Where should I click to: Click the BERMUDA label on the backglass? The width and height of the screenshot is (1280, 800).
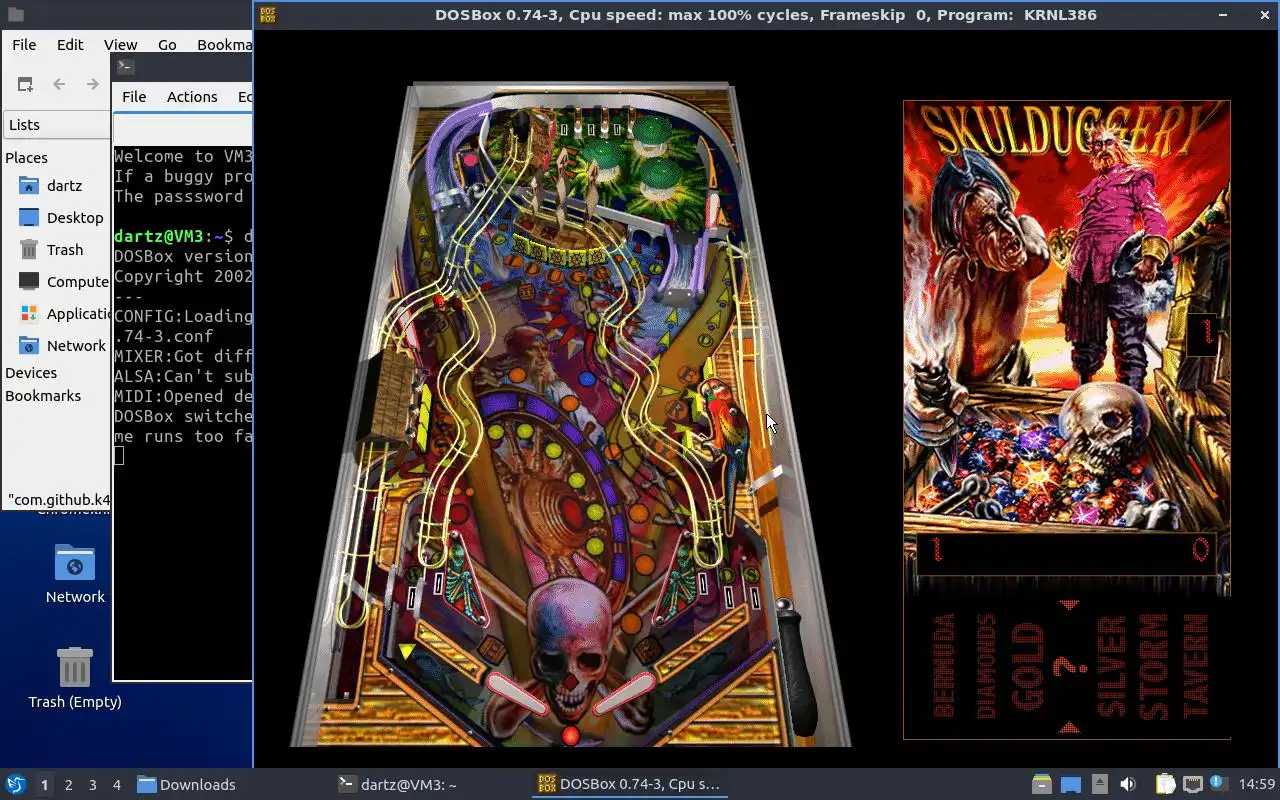(x=943, y=665)
